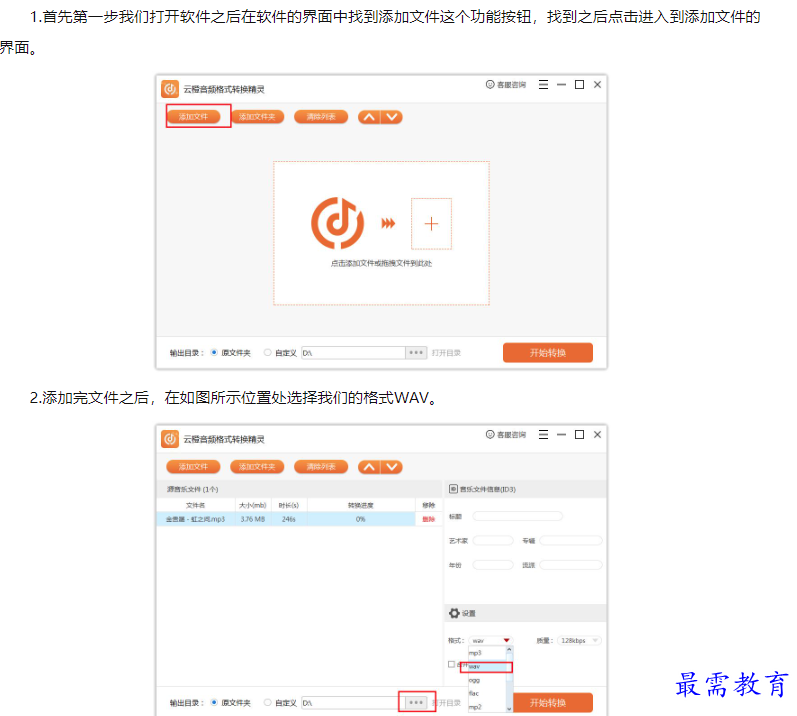Image resolution: width=797 pixels, height=716 pixels.
Task: Click the 设置 gear icon
Action: 454,613
